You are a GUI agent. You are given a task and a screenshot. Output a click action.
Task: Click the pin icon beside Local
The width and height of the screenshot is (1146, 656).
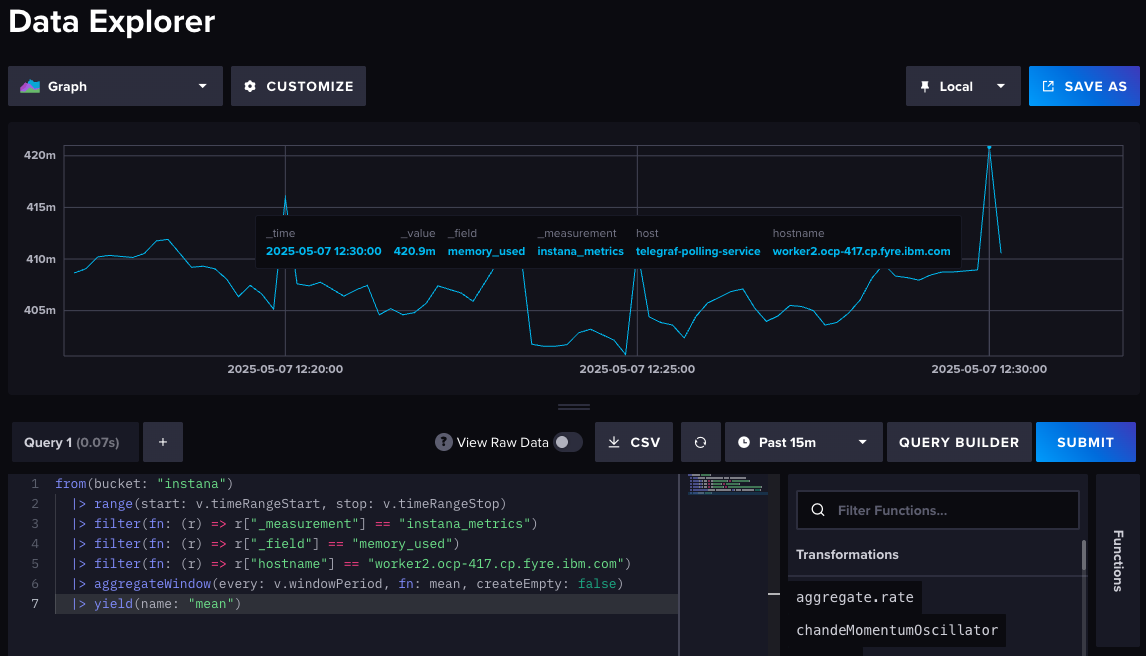tap(925, 86)
